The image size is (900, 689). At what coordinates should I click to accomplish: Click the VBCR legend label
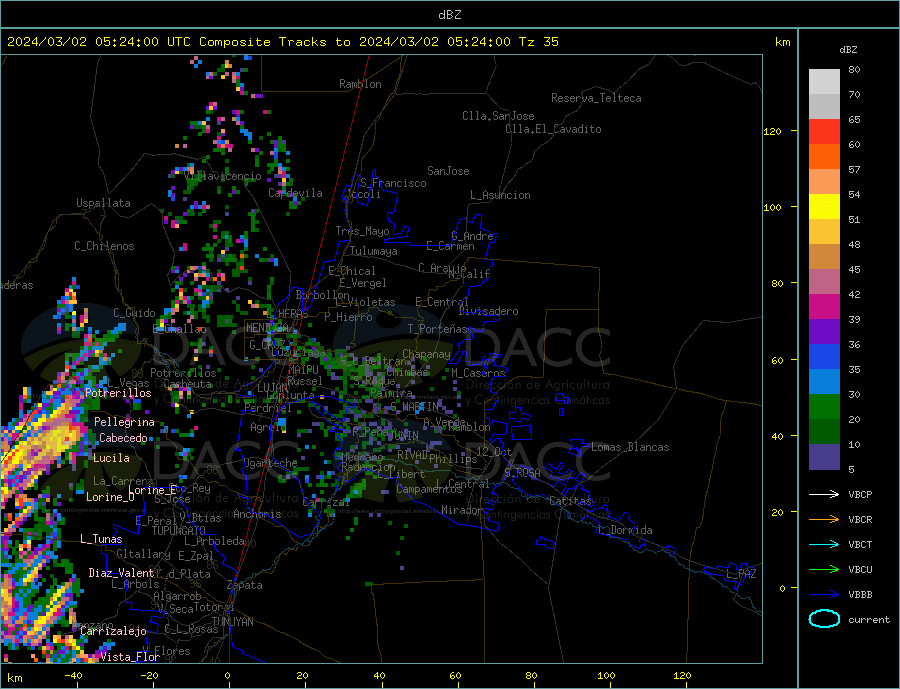click(860, 520)
